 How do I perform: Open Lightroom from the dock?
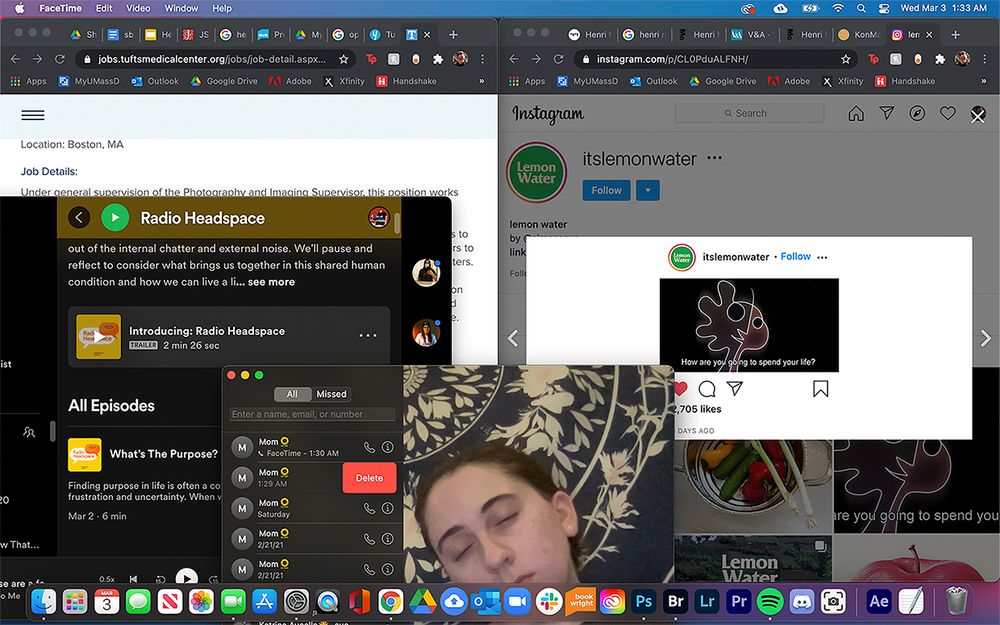point(707,601)
